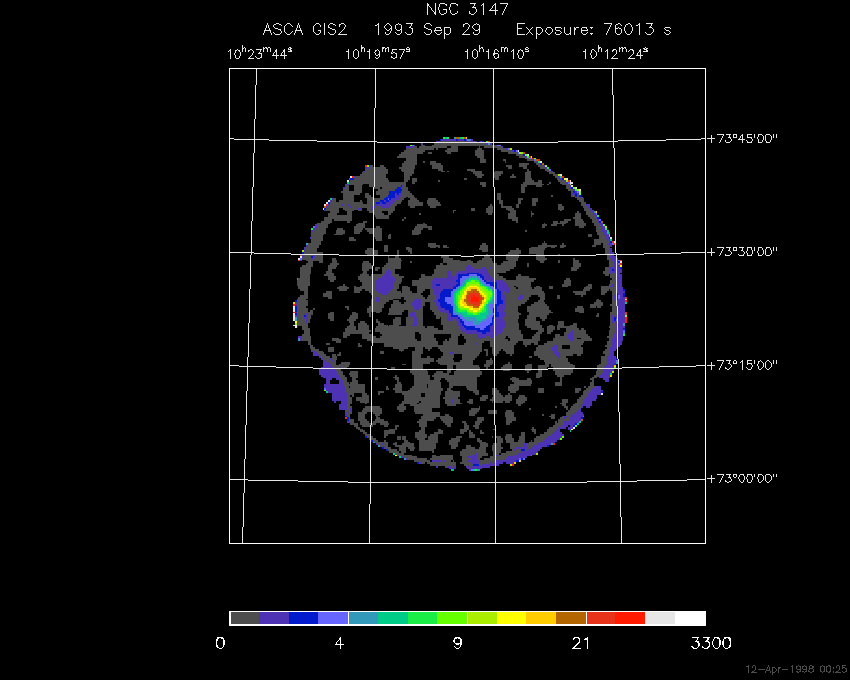Pick the white swatch at color bar end
Viewport: 850px width, 680px height.
690,618
